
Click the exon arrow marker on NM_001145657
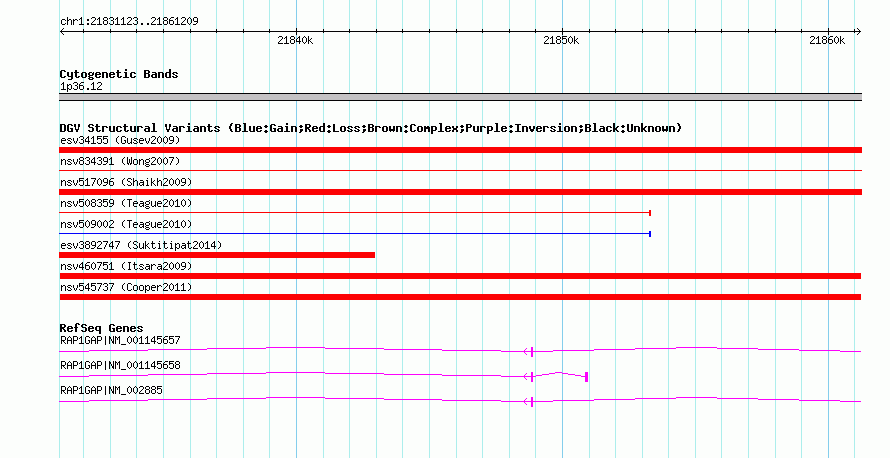(528, 352)
